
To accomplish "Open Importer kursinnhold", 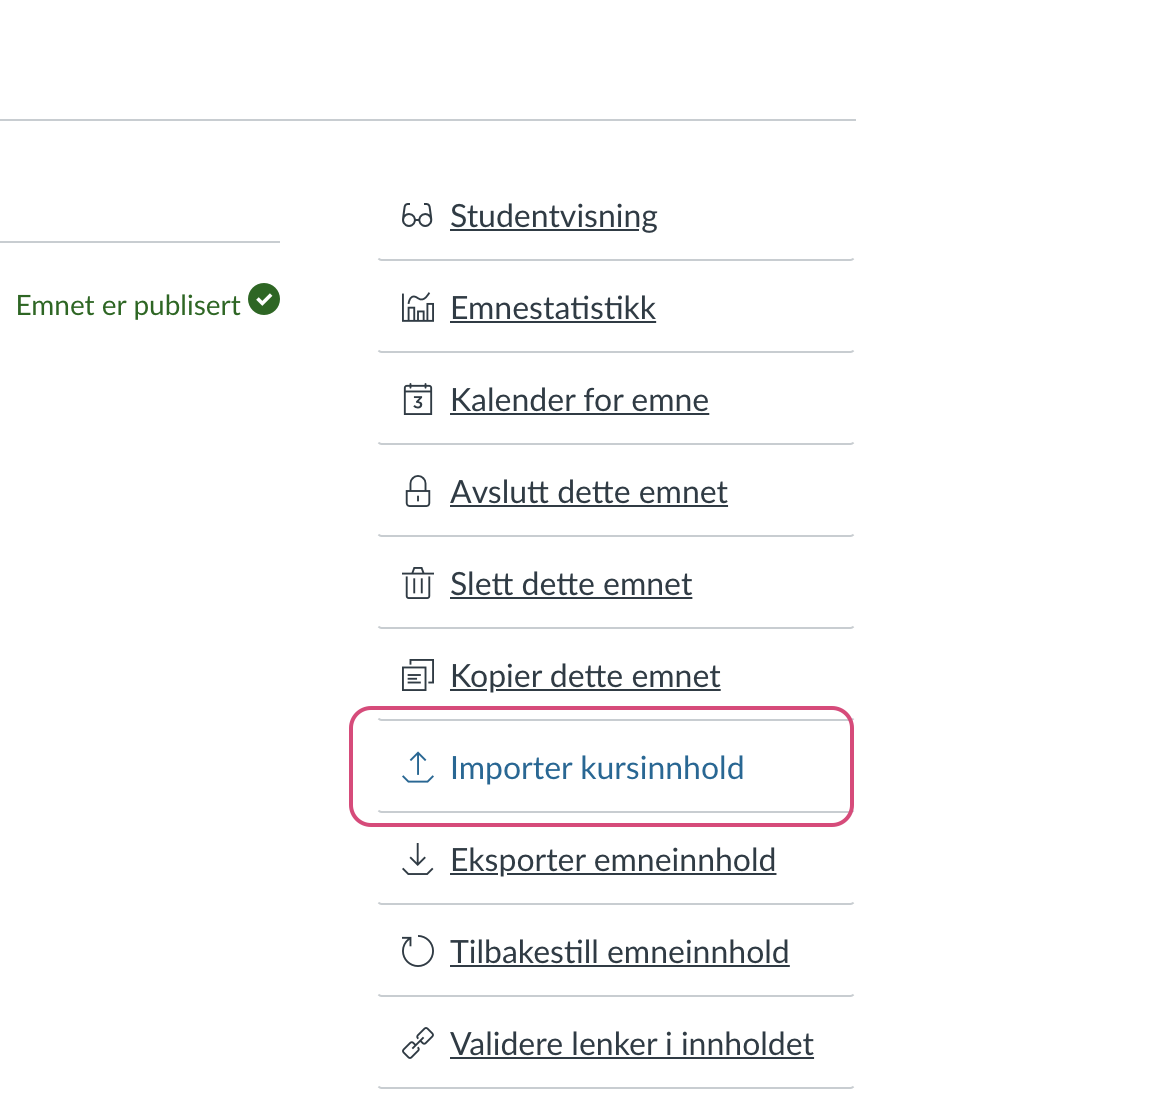I will coord(597,768).
